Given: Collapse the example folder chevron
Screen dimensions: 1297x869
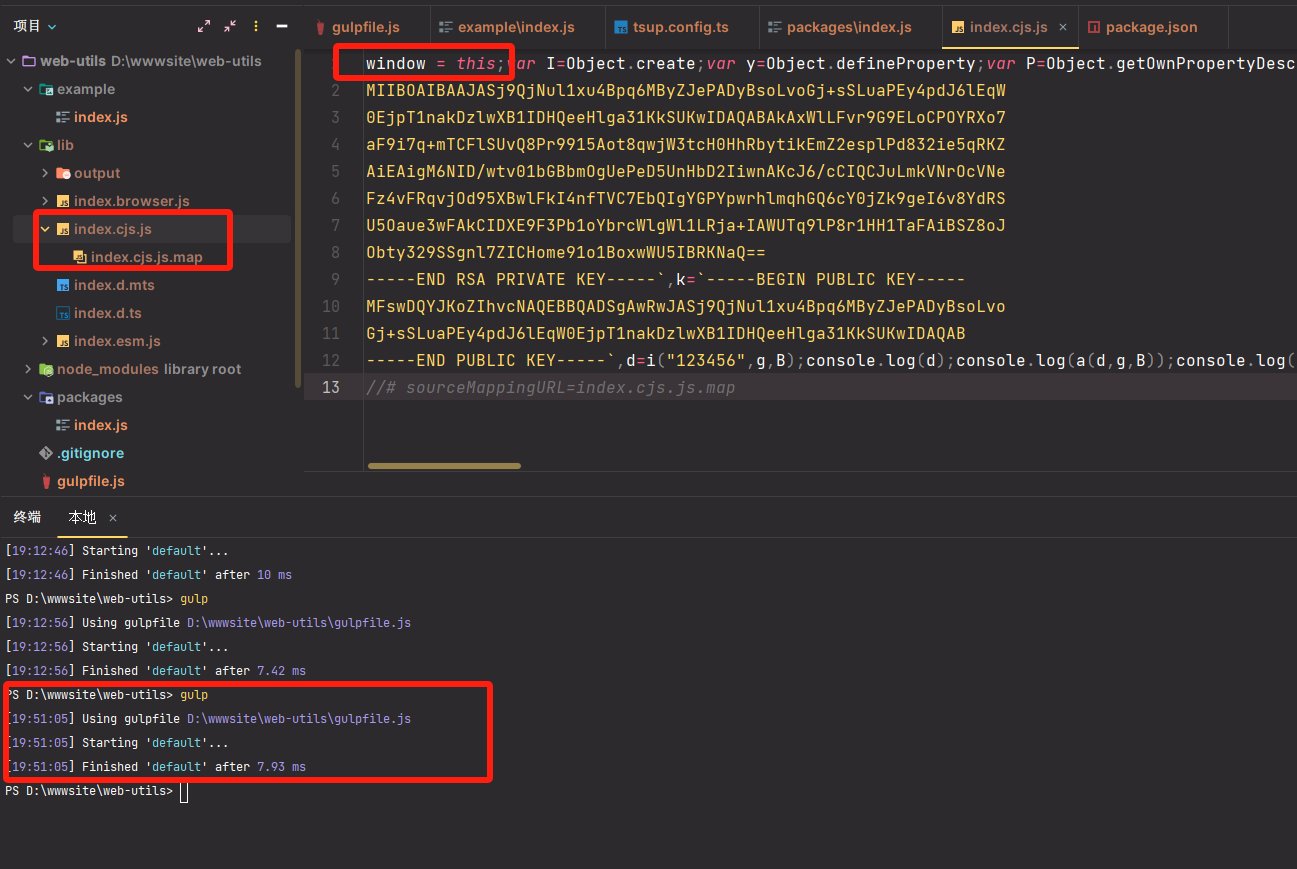Looking at the screenshot, I should (x=28, y=89).
